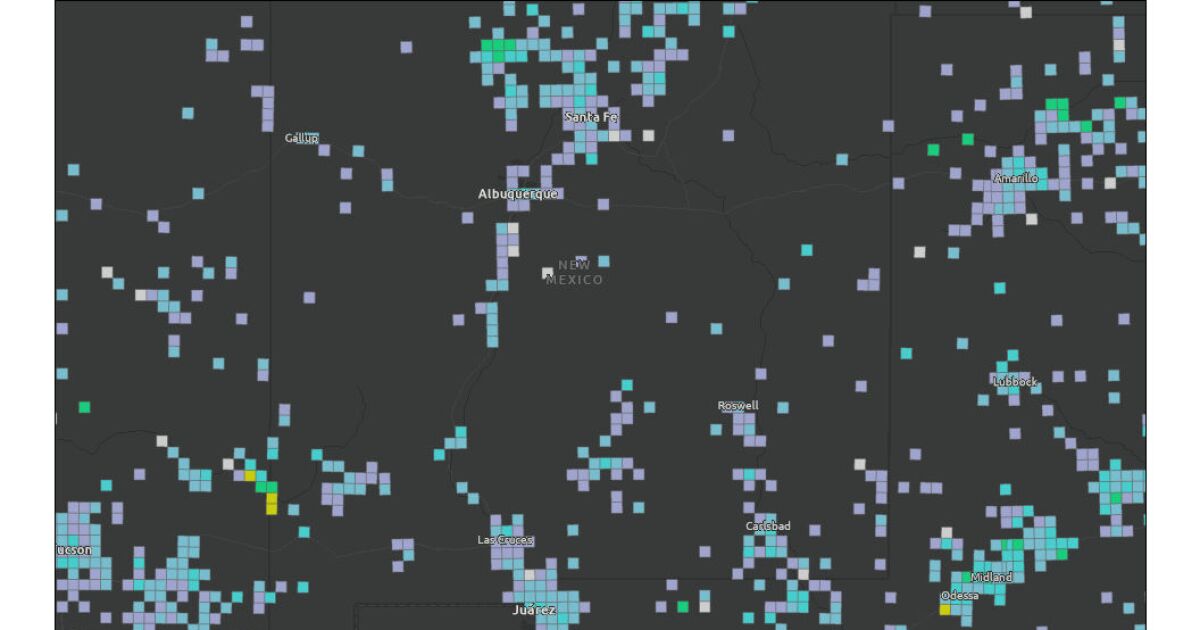Click the Santa Fe city label
1200x630 pixels.
coord(591,118)
